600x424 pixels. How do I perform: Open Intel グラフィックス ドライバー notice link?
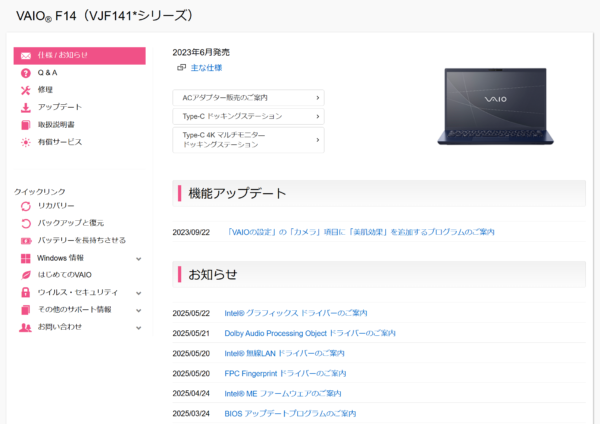tap(295, 313)
